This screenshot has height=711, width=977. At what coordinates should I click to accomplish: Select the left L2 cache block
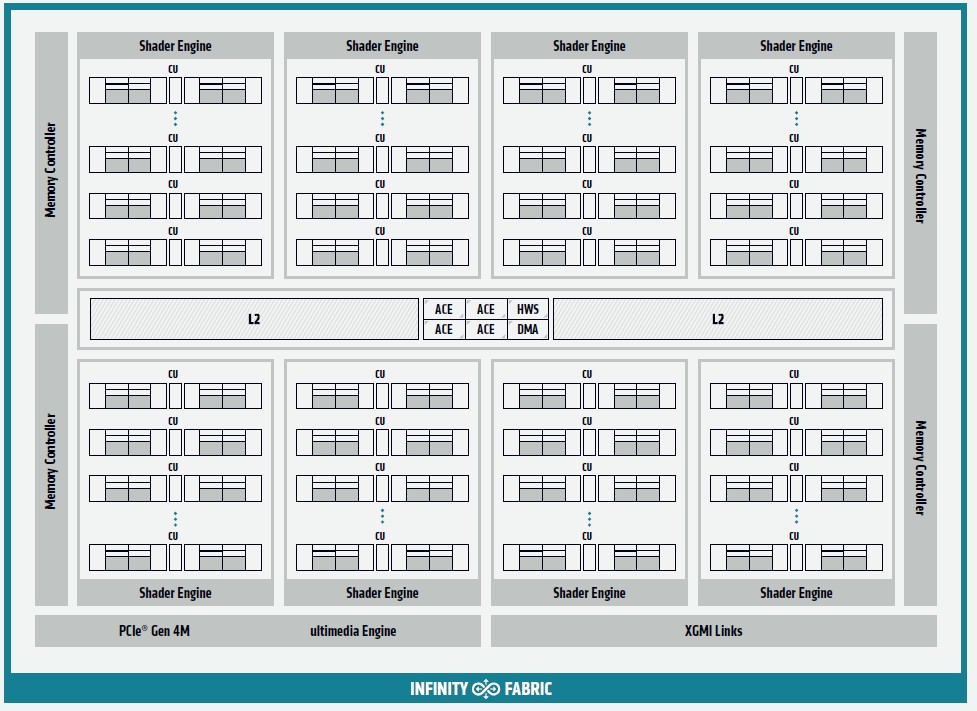[x=254, y=319]
